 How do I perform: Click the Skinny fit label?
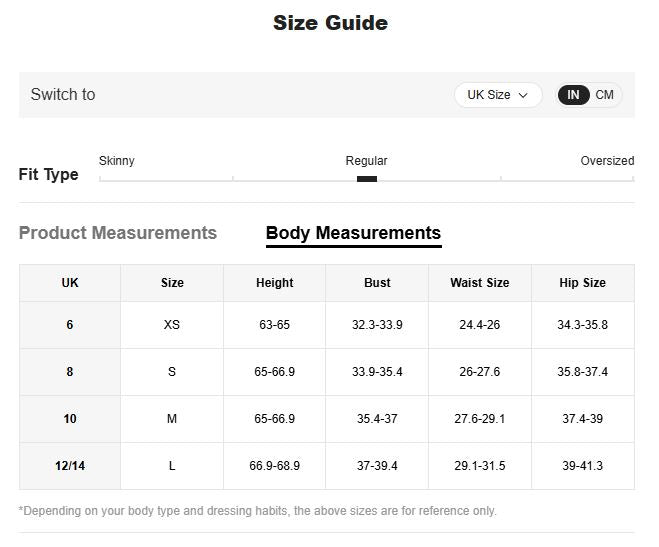pos(117,161)
